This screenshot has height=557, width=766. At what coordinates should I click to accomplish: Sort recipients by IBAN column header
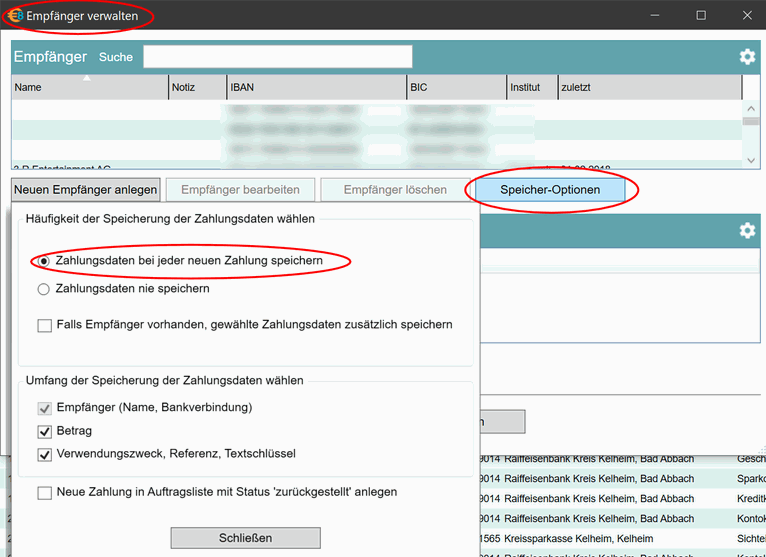[316, 88]
